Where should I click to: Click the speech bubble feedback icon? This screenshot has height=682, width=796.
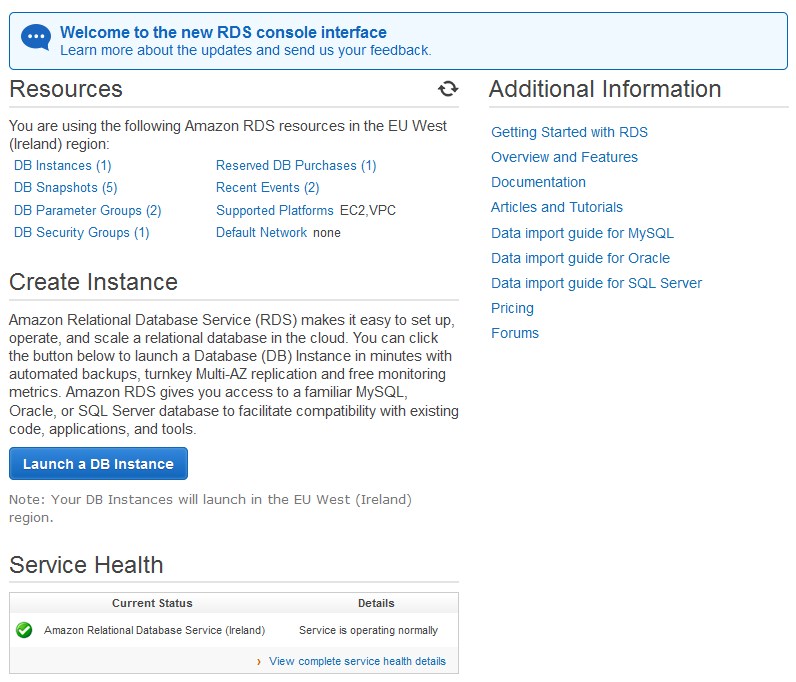pyautogui.click(x=36, y=38)
